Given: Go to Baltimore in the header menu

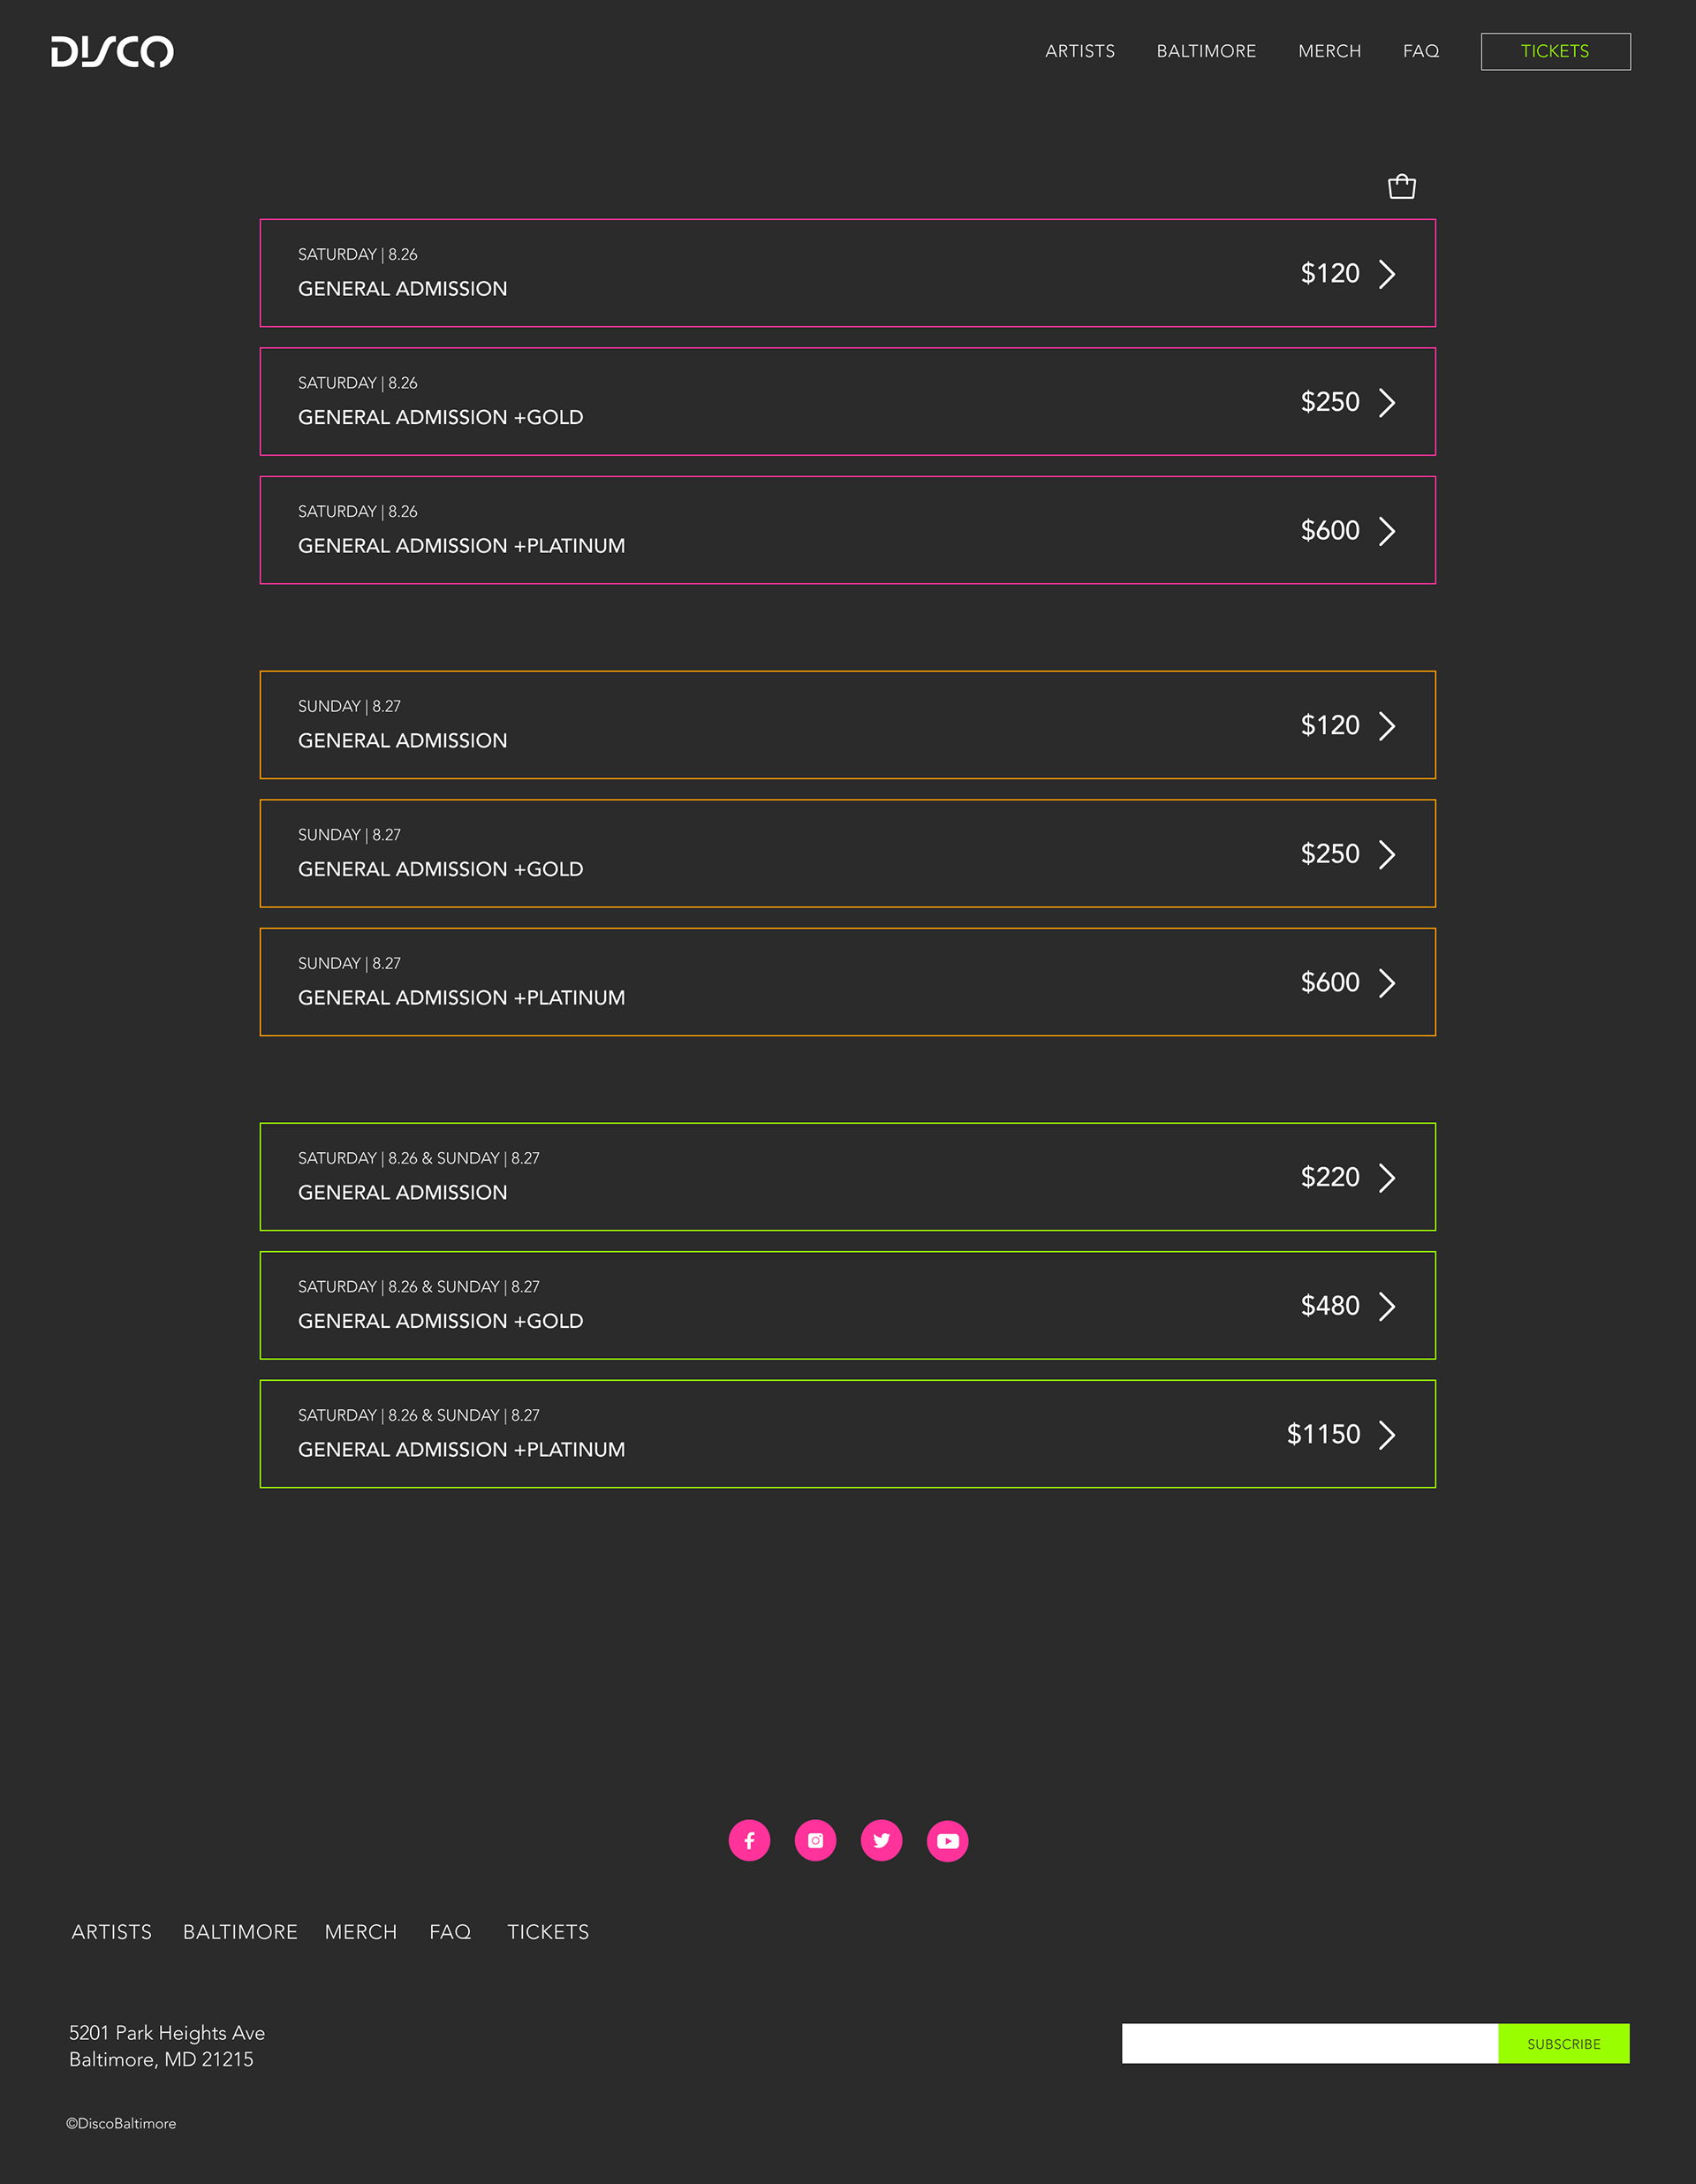Looking at the screenshot, I should [x=1206, y=51].
